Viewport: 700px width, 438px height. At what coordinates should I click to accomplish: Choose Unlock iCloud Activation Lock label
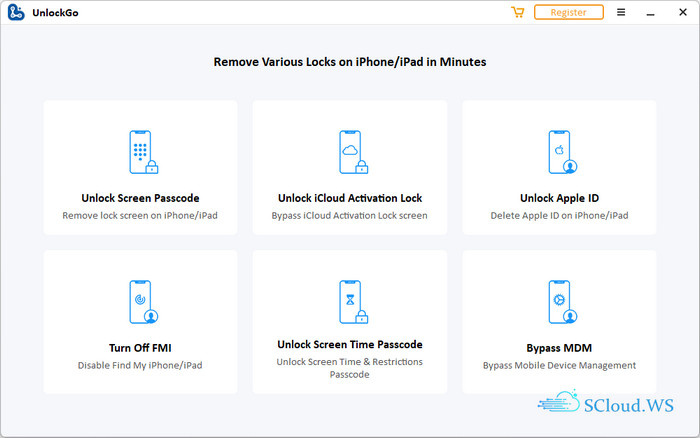click(x=350, y=198)
